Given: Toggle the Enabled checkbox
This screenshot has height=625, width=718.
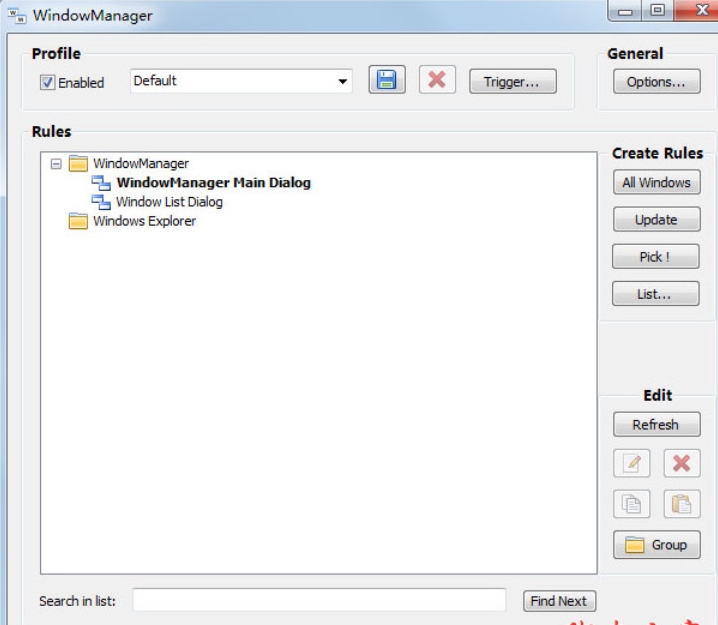Looking at the screenshot, I should (47, 82).
